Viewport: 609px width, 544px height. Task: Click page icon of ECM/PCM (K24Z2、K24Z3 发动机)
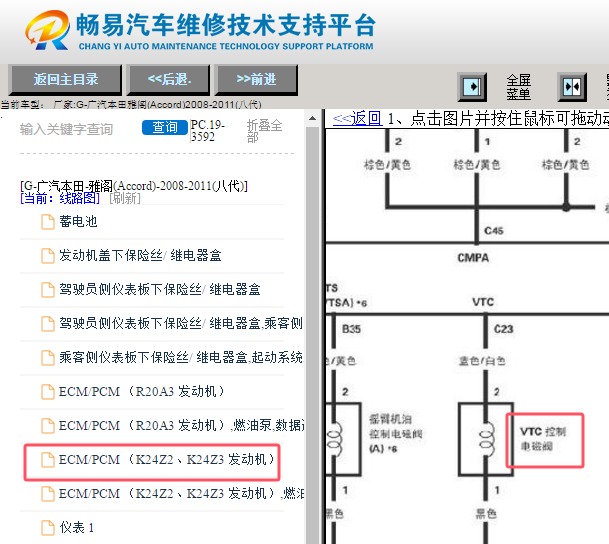click(x=48, y=460)
